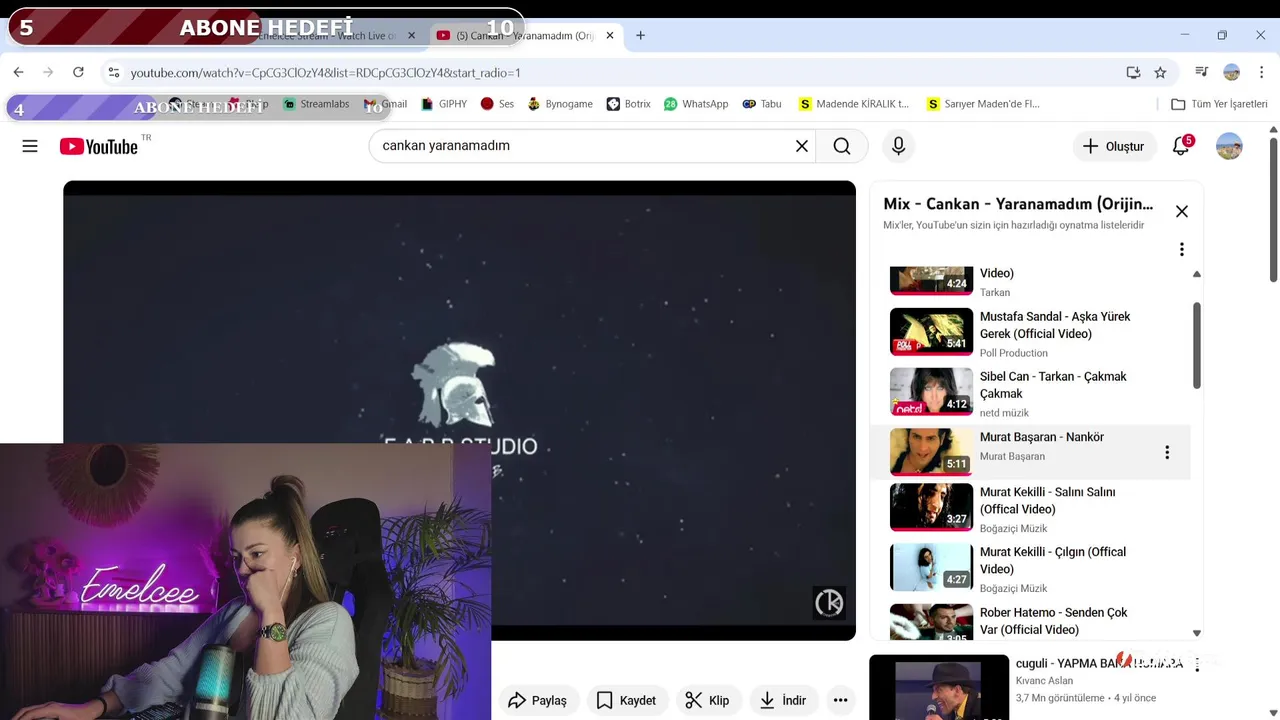Open the YouTube hamburger guide menu
Screen dimensions: 1280x720
click(30, 146)
